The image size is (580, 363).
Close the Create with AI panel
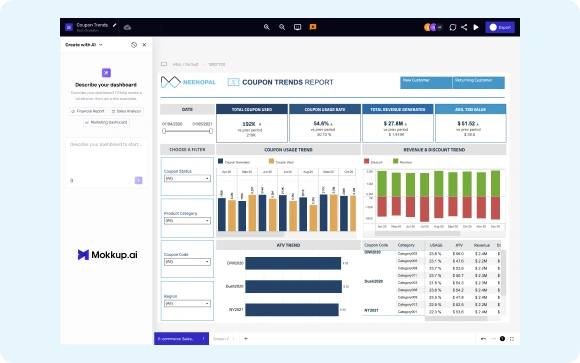click(144, 45)
